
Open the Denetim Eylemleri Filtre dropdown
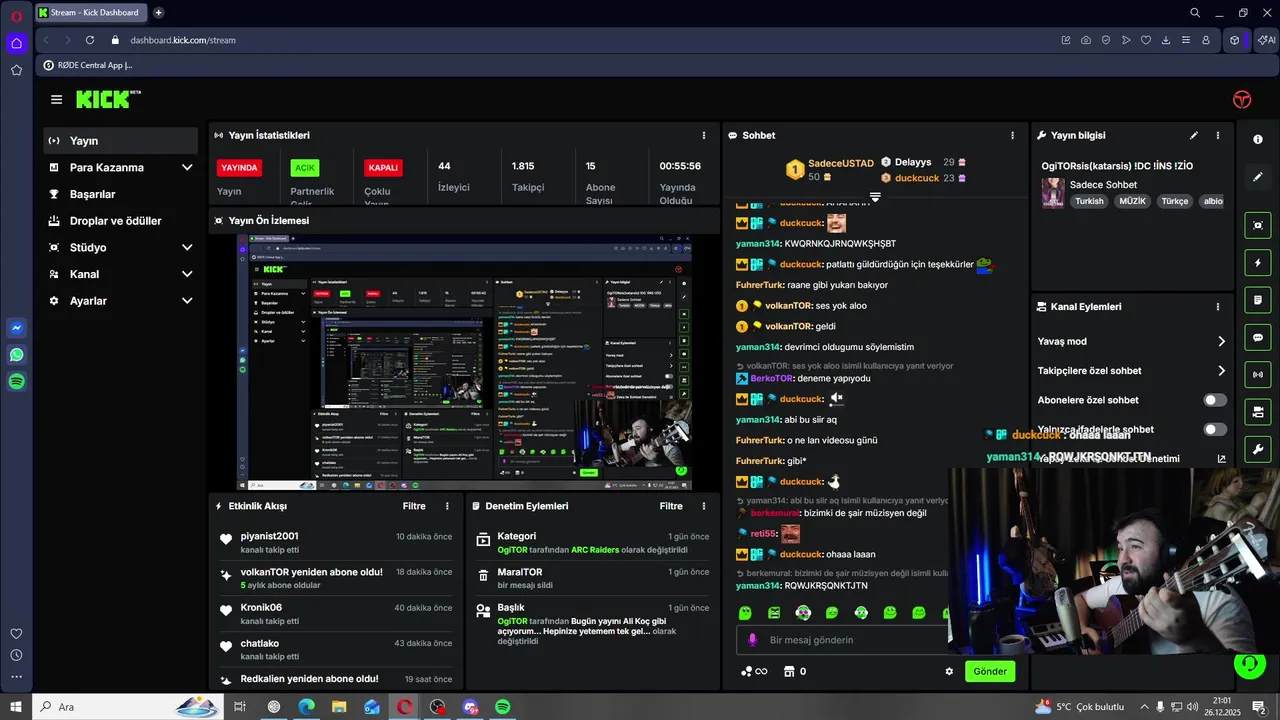pyautogui.click(x=671, y=506)
